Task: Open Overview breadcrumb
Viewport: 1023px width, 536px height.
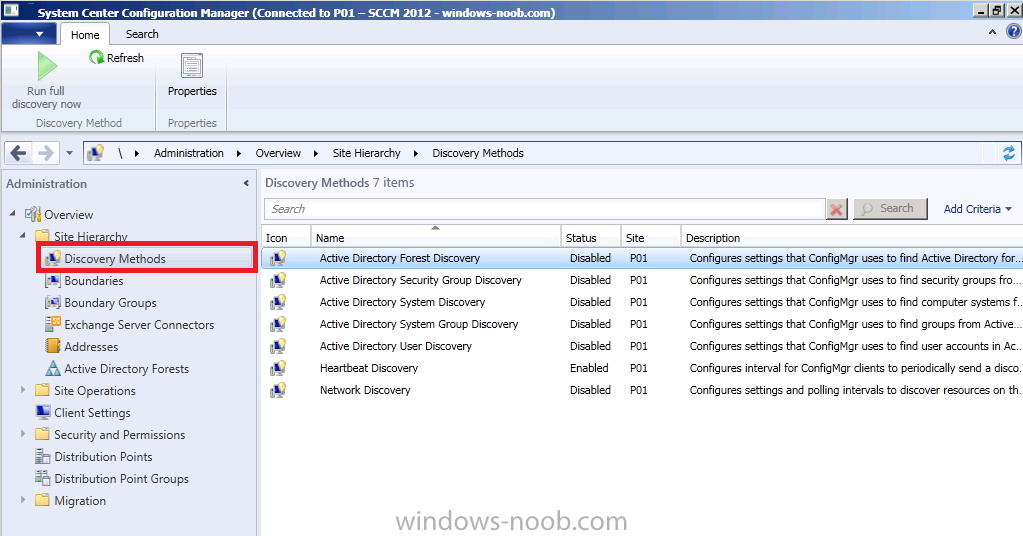Action: [278, 153]
